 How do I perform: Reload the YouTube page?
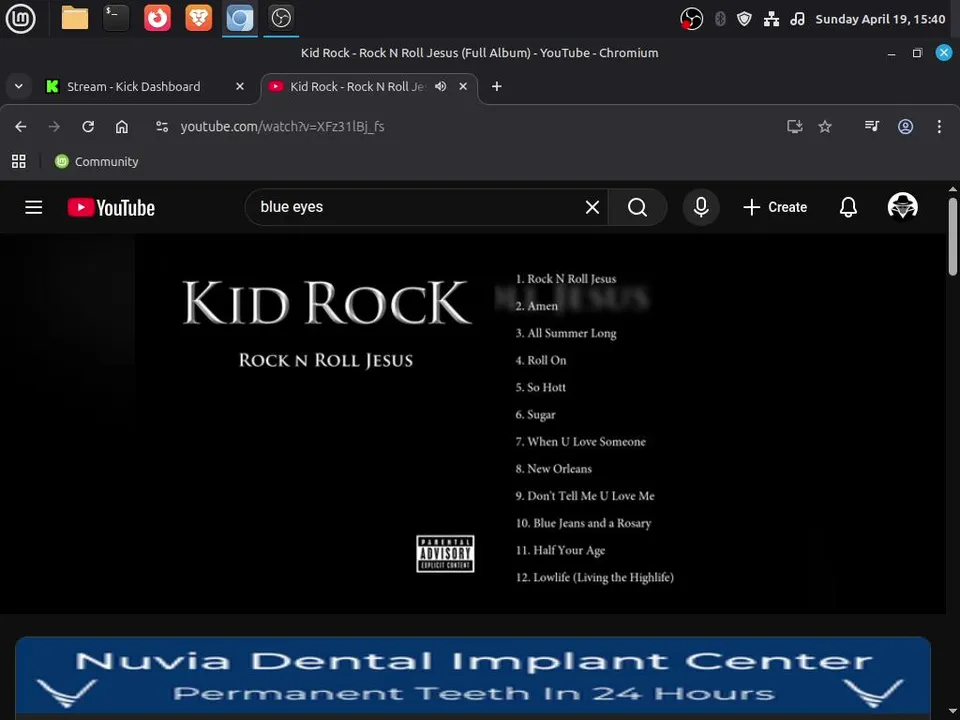88,126
